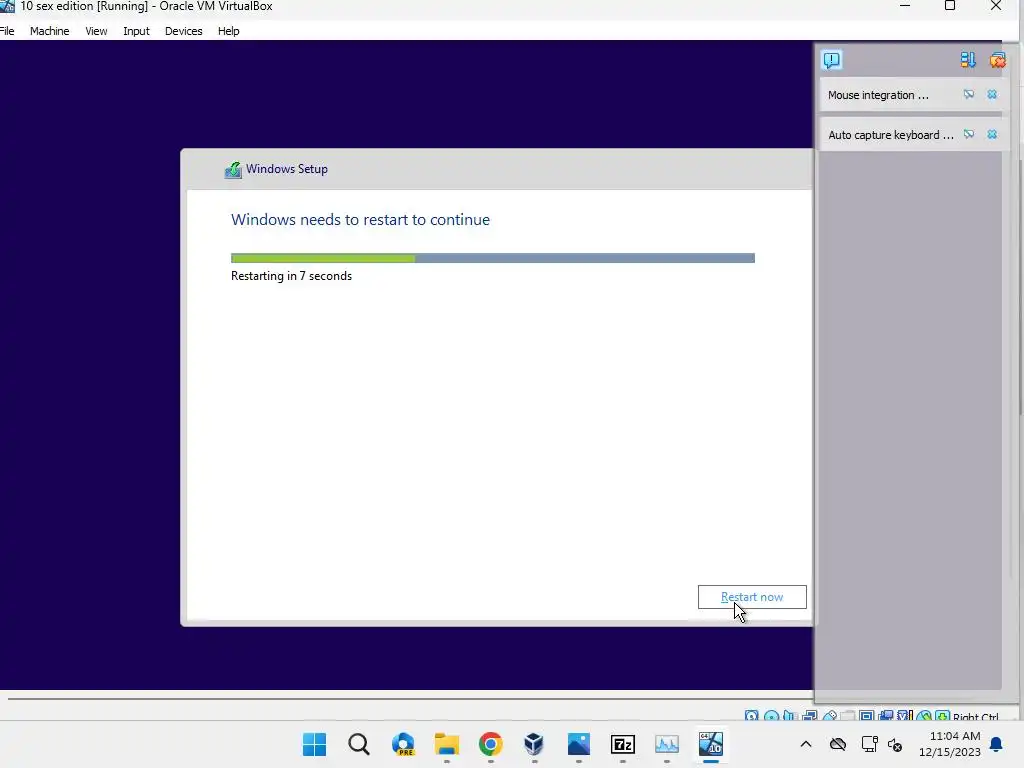Viewport: 1024px width, 768px height.
Task: Open Windows taskbar Search
Action: pos(359,744)
